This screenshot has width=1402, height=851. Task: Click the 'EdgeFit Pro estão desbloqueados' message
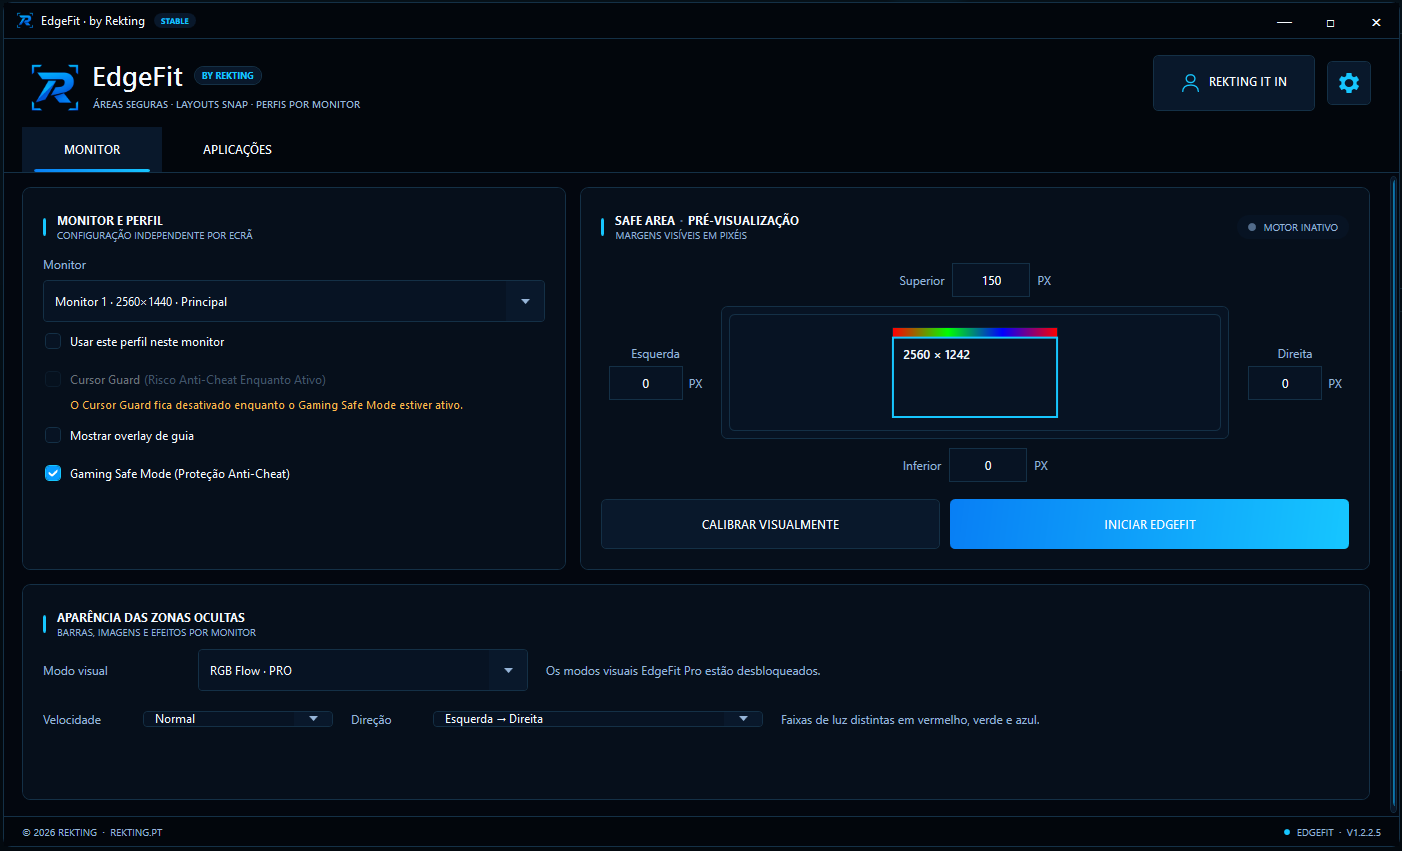(683, 671)
